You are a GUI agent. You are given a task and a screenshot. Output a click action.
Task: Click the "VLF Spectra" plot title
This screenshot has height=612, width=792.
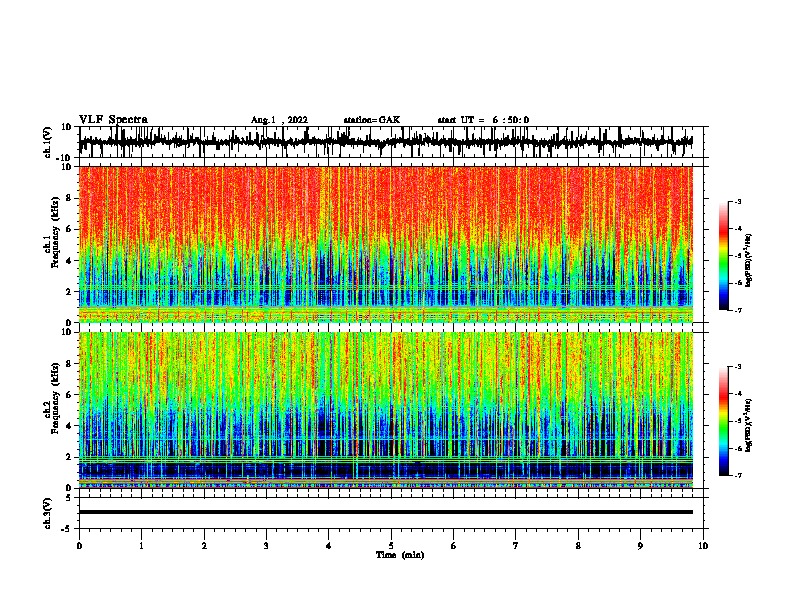pyautogui.click(x=113, y=120)
